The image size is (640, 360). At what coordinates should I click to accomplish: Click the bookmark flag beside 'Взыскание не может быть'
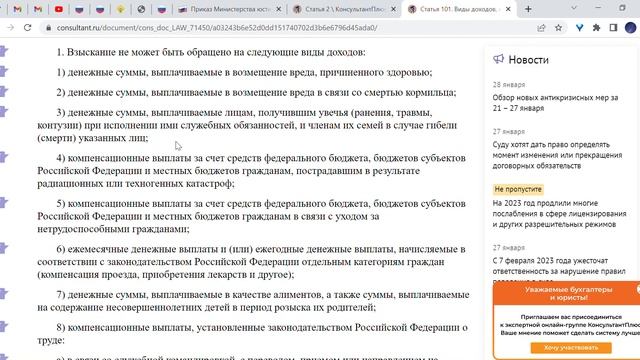(x=4, y=51)
